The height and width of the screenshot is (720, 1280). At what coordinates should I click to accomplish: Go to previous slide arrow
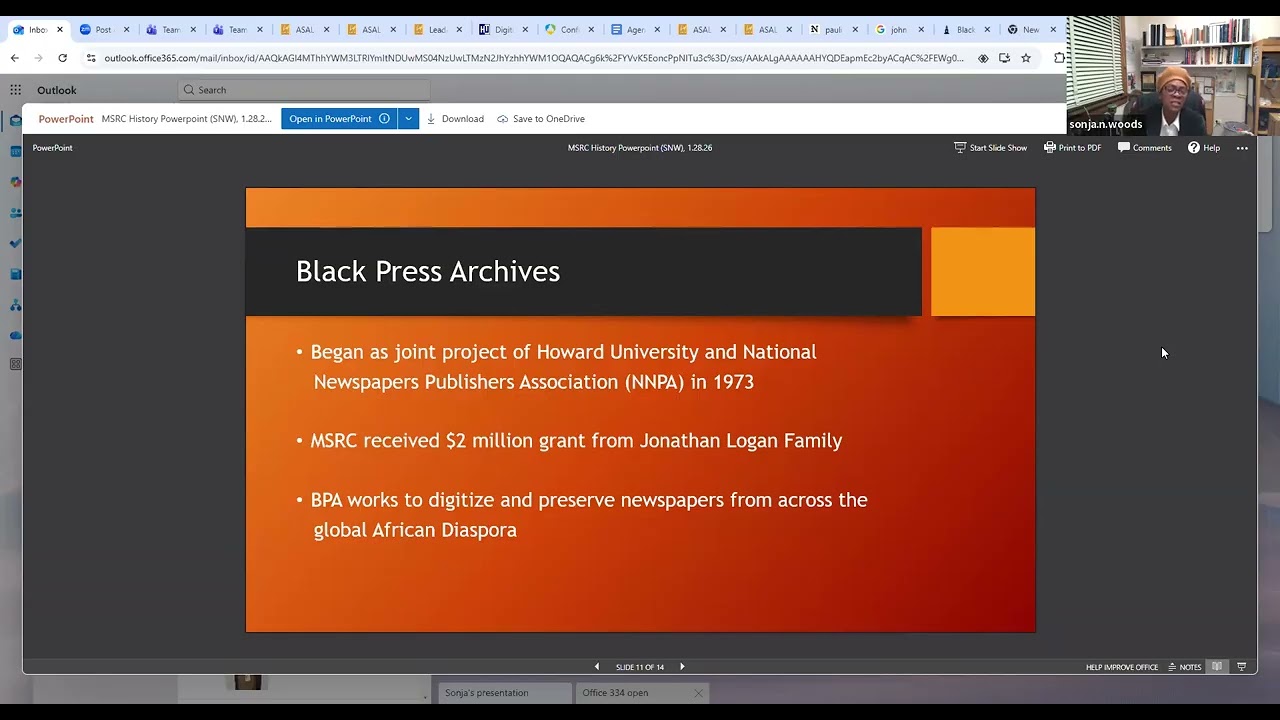[x=597, y=667]
